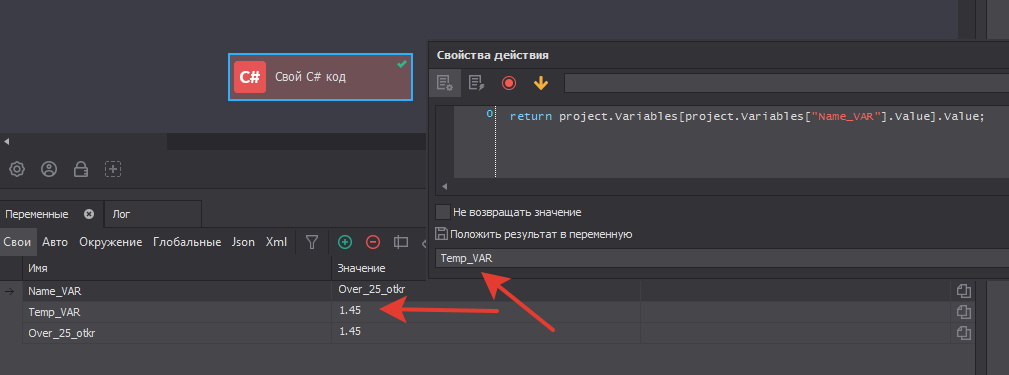Viewport: 1009px width, 375px height.
Task: Click the 'Положить результат в переменную' label
Action: click(x=541, y=234)
